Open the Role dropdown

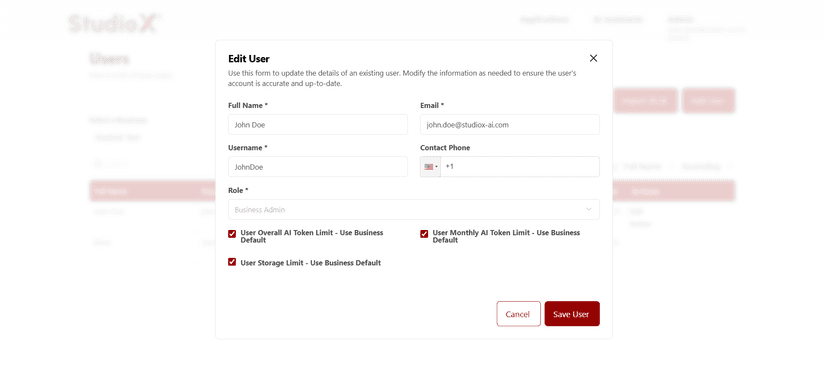[413, 210]
